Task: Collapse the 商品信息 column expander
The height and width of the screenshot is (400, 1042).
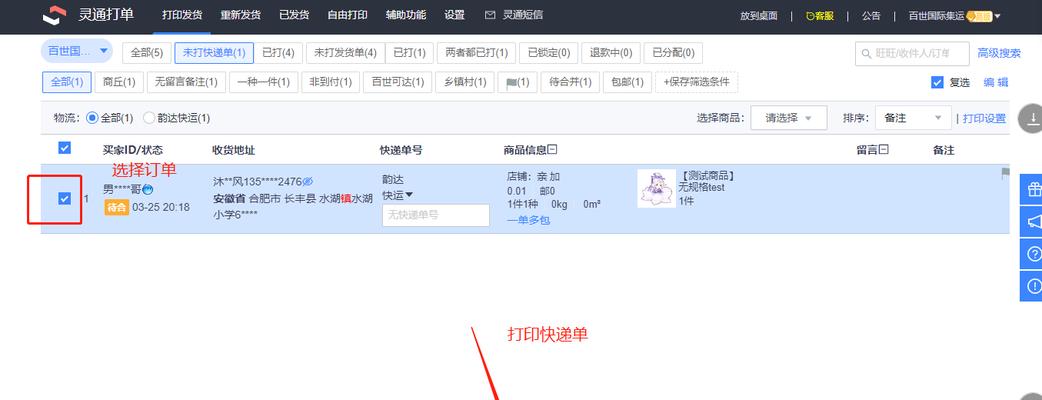Action: coord(552,150)
